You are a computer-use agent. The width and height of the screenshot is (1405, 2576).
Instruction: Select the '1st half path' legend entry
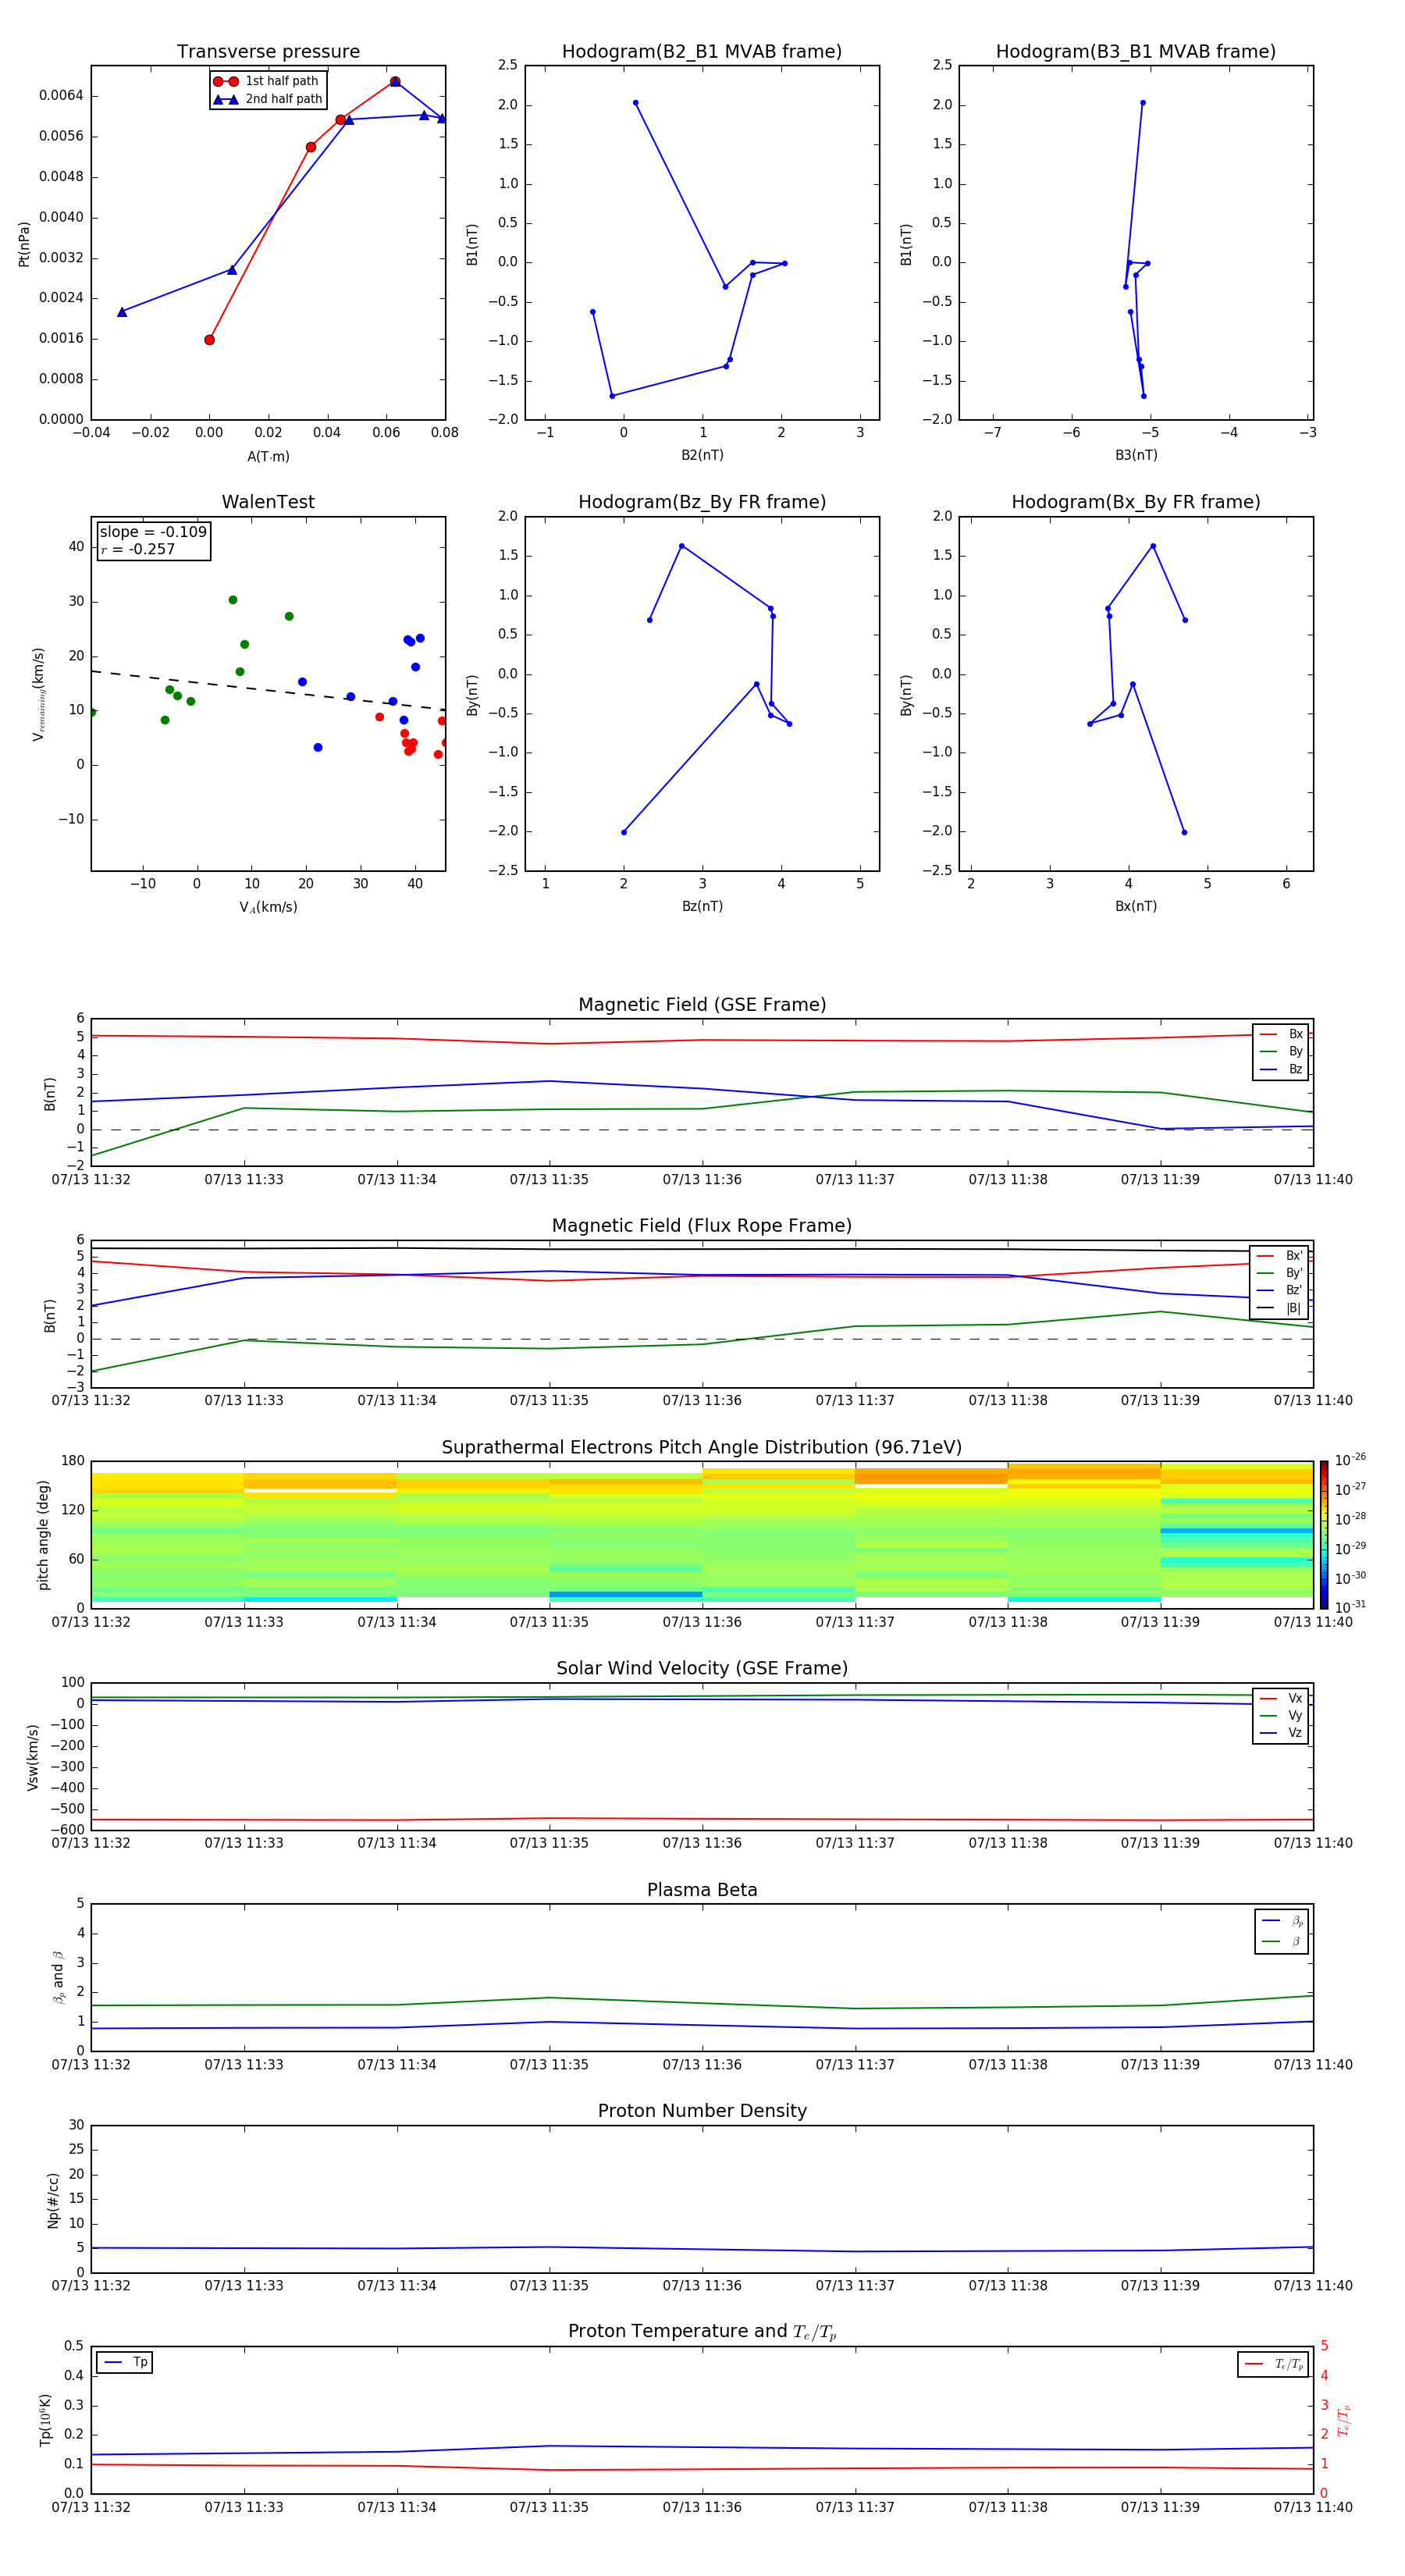tap(266, 81)
